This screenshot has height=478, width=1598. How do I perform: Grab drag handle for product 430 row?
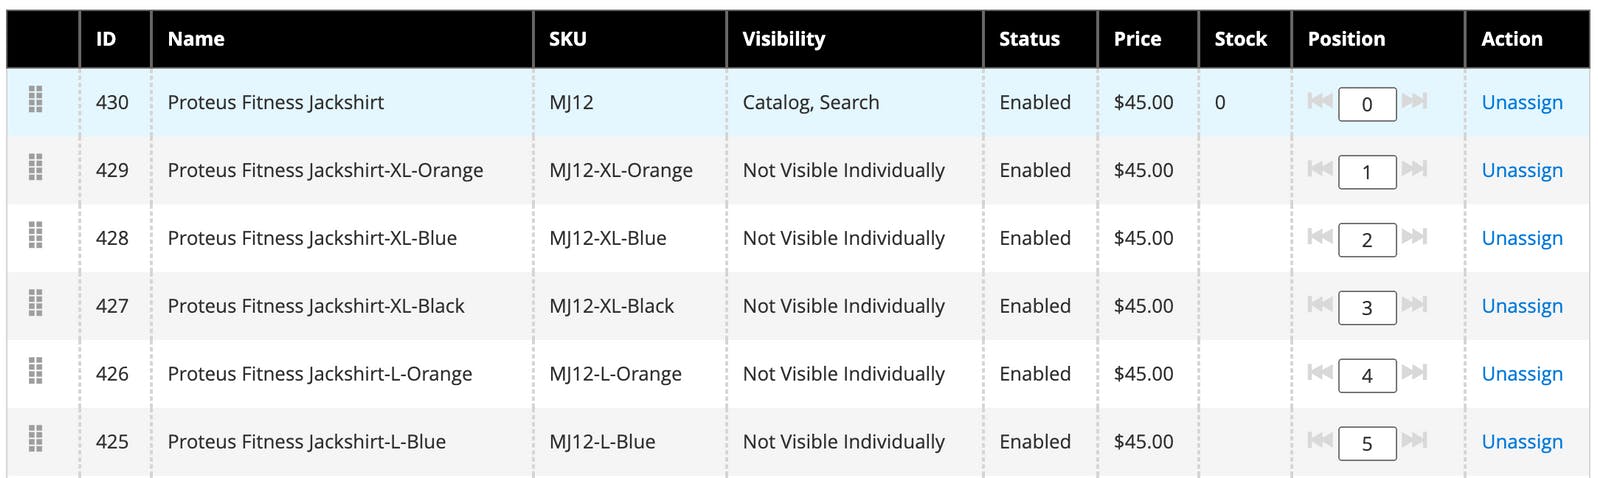click(x=36, y=99)
